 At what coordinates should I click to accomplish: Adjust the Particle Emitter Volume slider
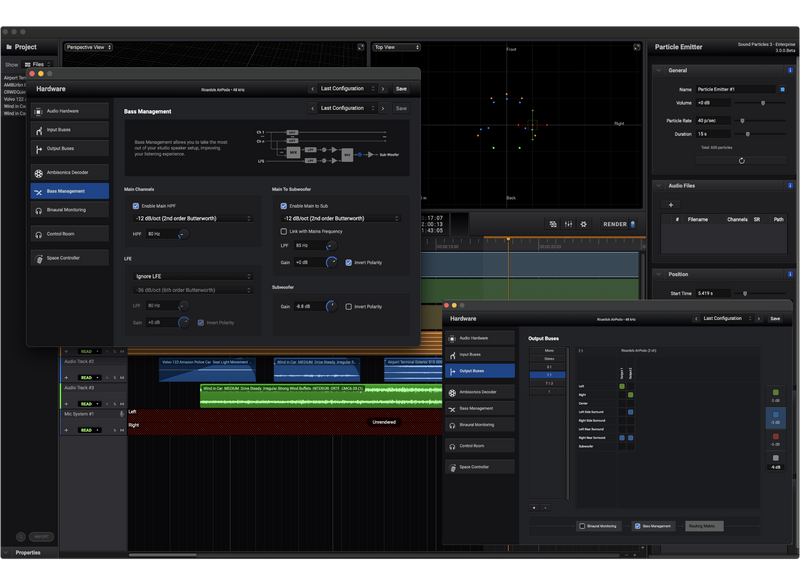pos(764,103)
